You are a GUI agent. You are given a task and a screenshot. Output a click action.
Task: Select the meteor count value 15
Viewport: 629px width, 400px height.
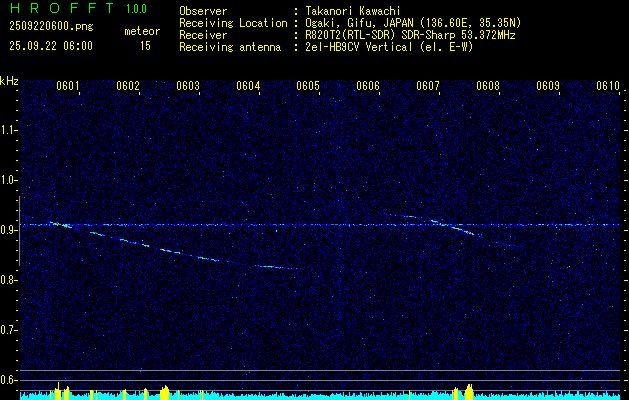145,46
